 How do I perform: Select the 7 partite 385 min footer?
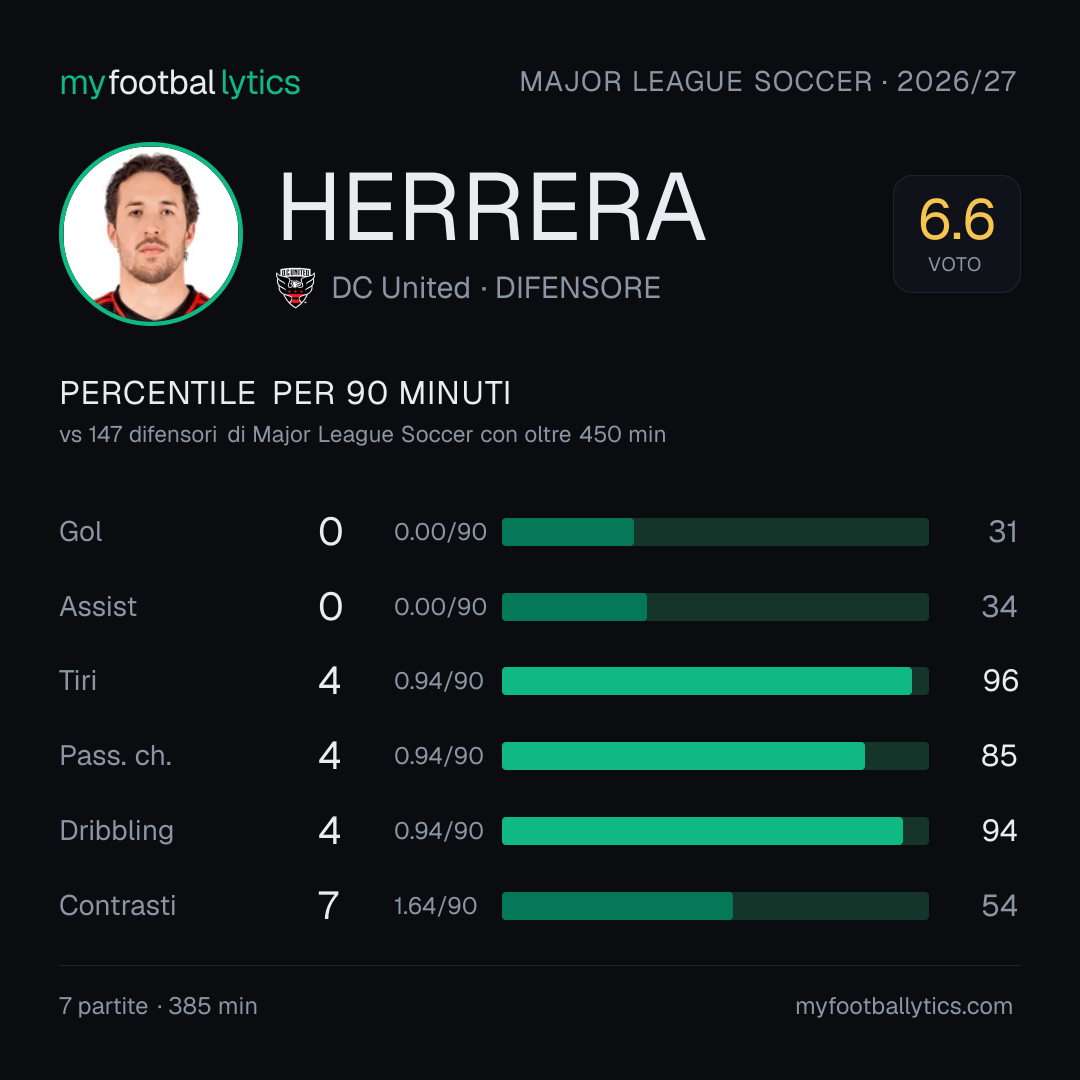point(158,1006)
